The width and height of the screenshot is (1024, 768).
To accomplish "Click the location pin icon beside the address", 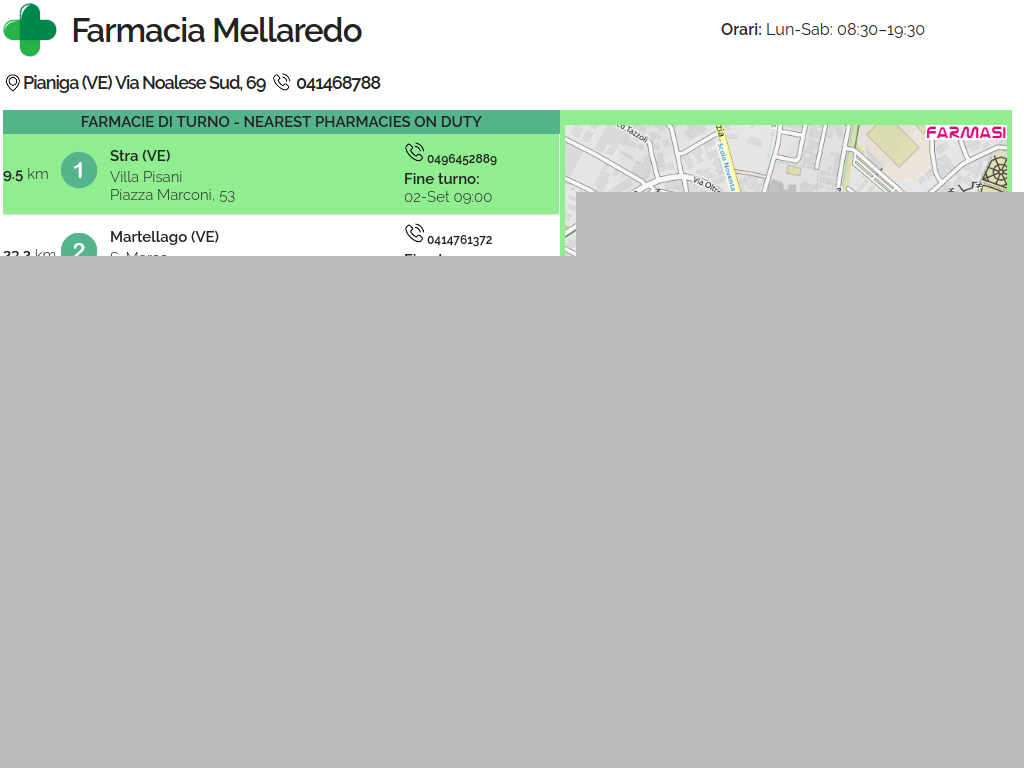I will coord(13,83).
